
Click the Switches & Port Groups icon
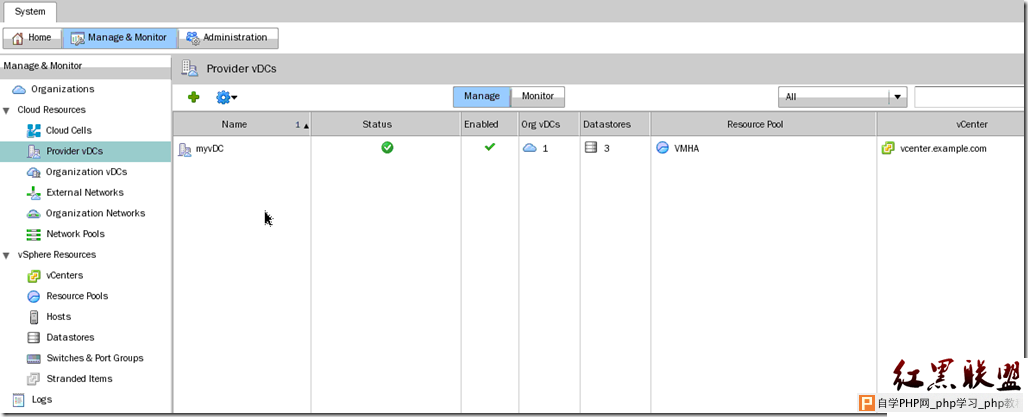tap(33, 359)
